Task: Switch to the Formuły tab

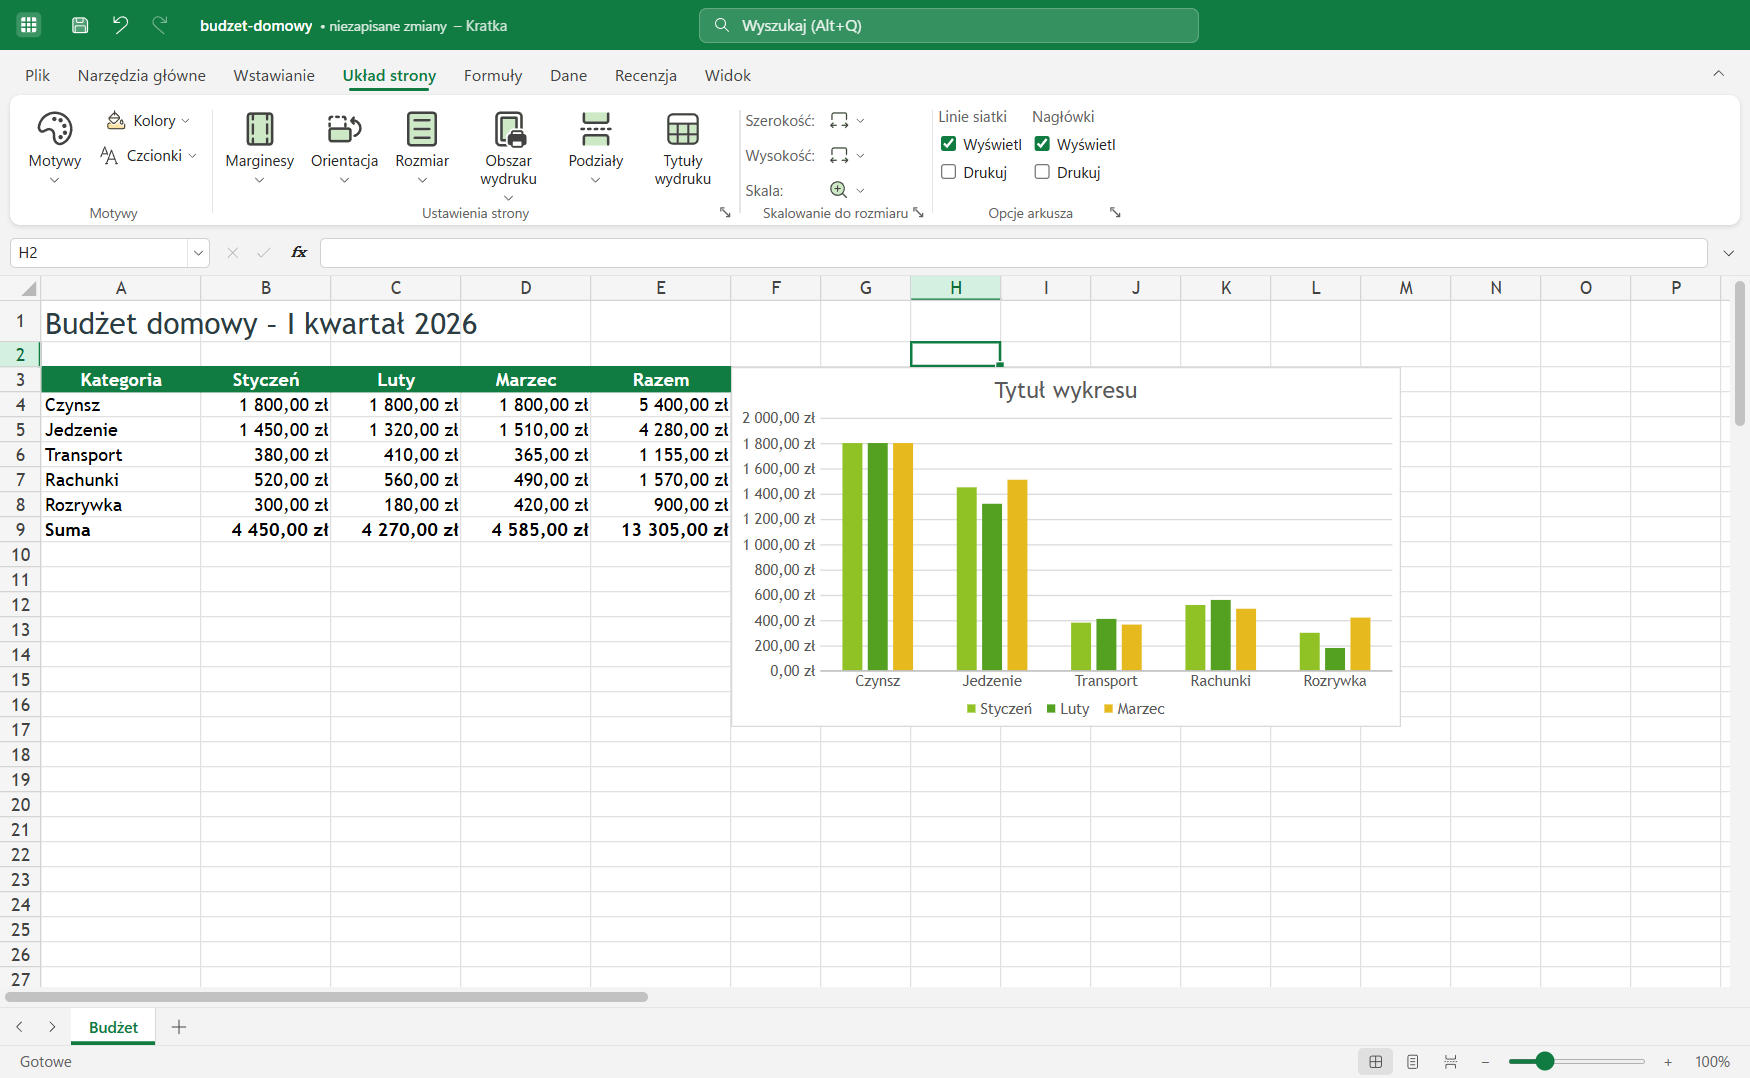Action: (x=493, y=75)
